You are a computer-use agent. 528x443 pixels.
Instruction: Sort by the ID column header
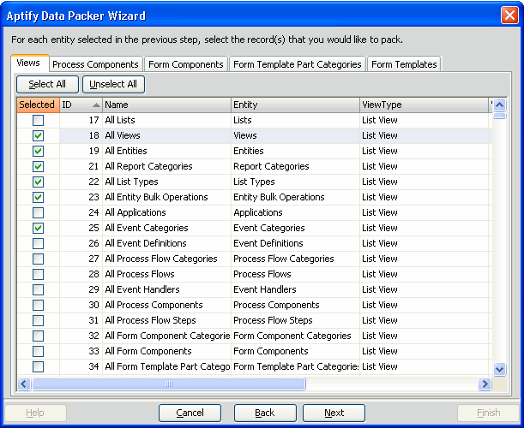[81, 105]
